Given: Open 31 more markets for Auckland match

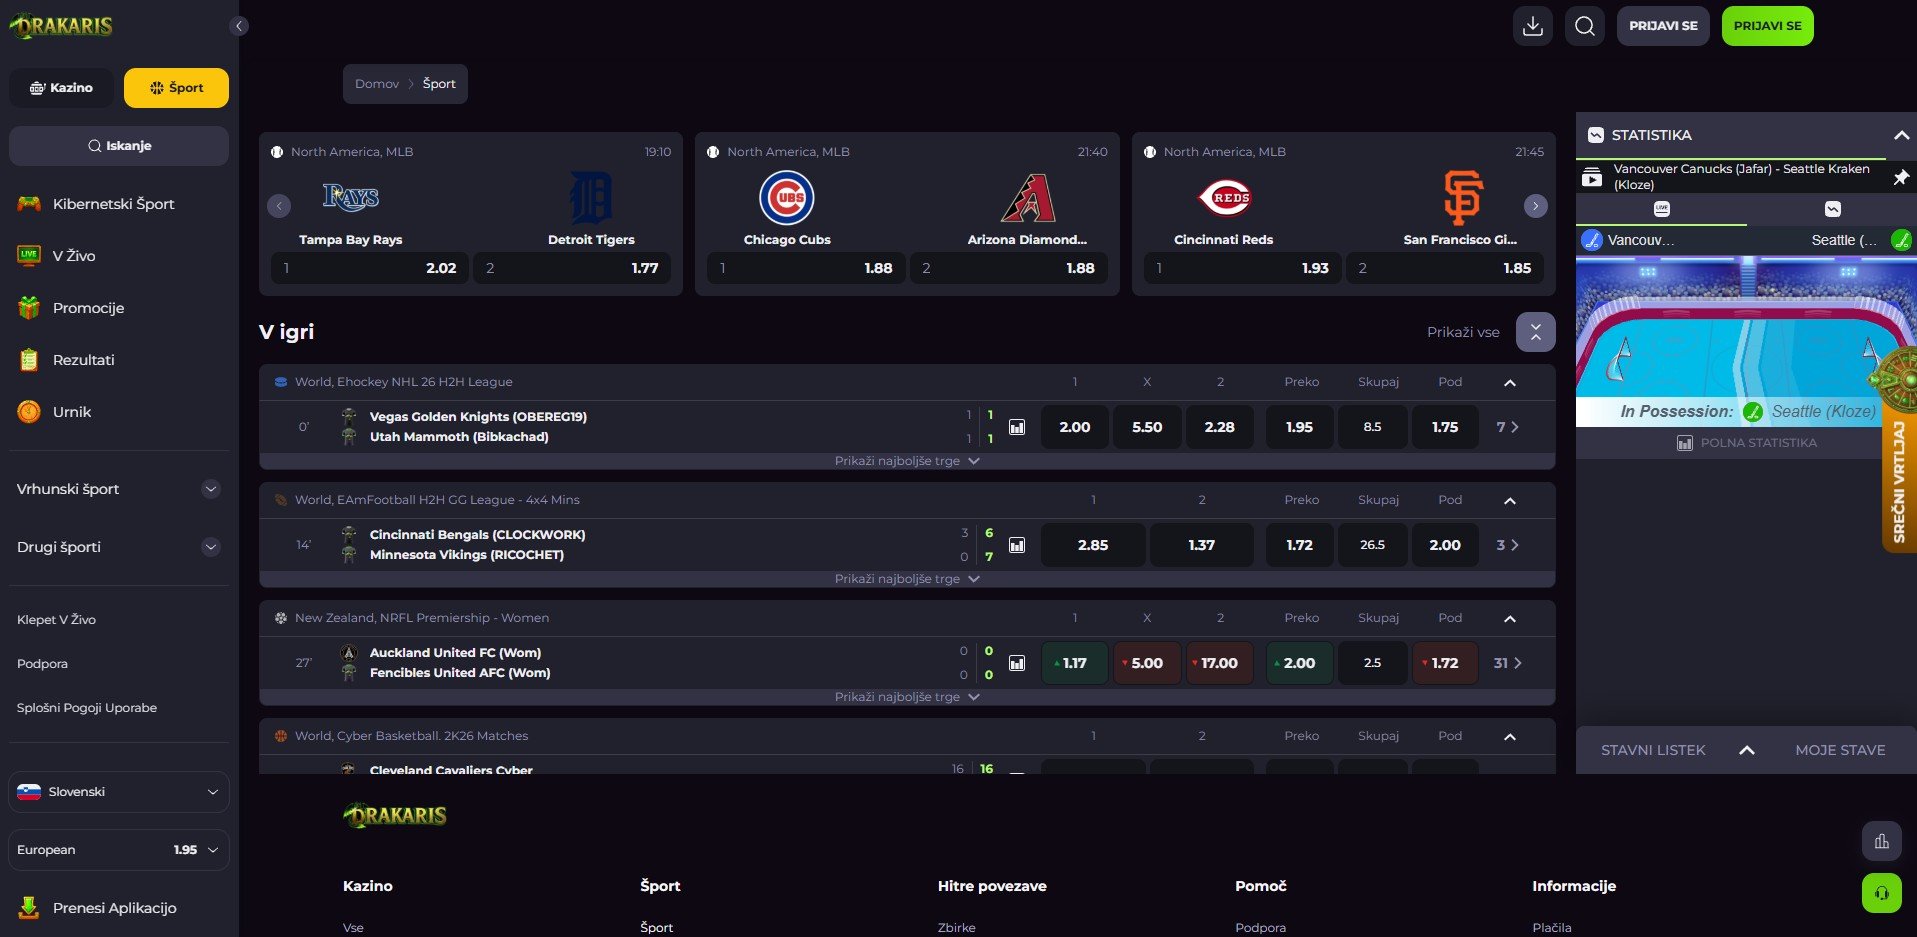Looking at the screenshot, I should click(x=1507, y=663).
